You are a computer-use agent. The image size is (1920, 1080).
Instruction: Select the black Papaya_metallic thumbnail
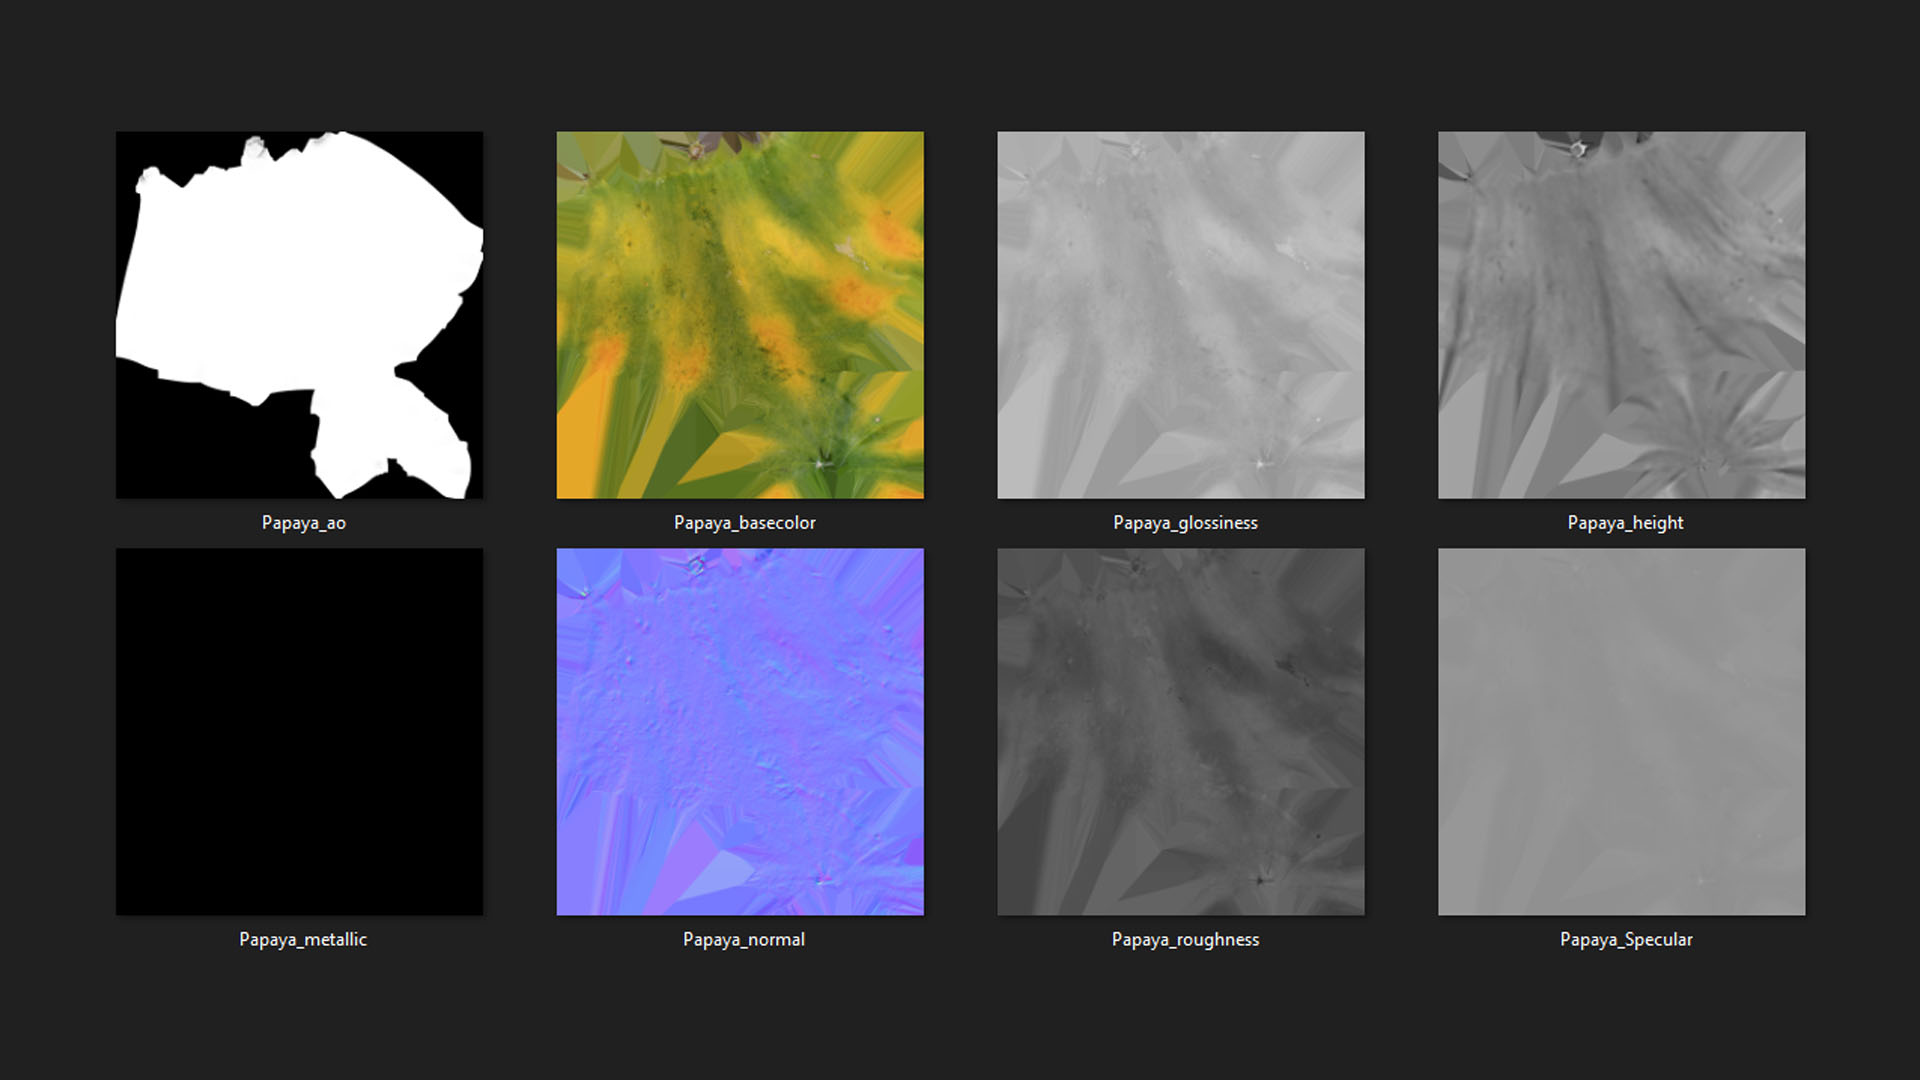299,732
